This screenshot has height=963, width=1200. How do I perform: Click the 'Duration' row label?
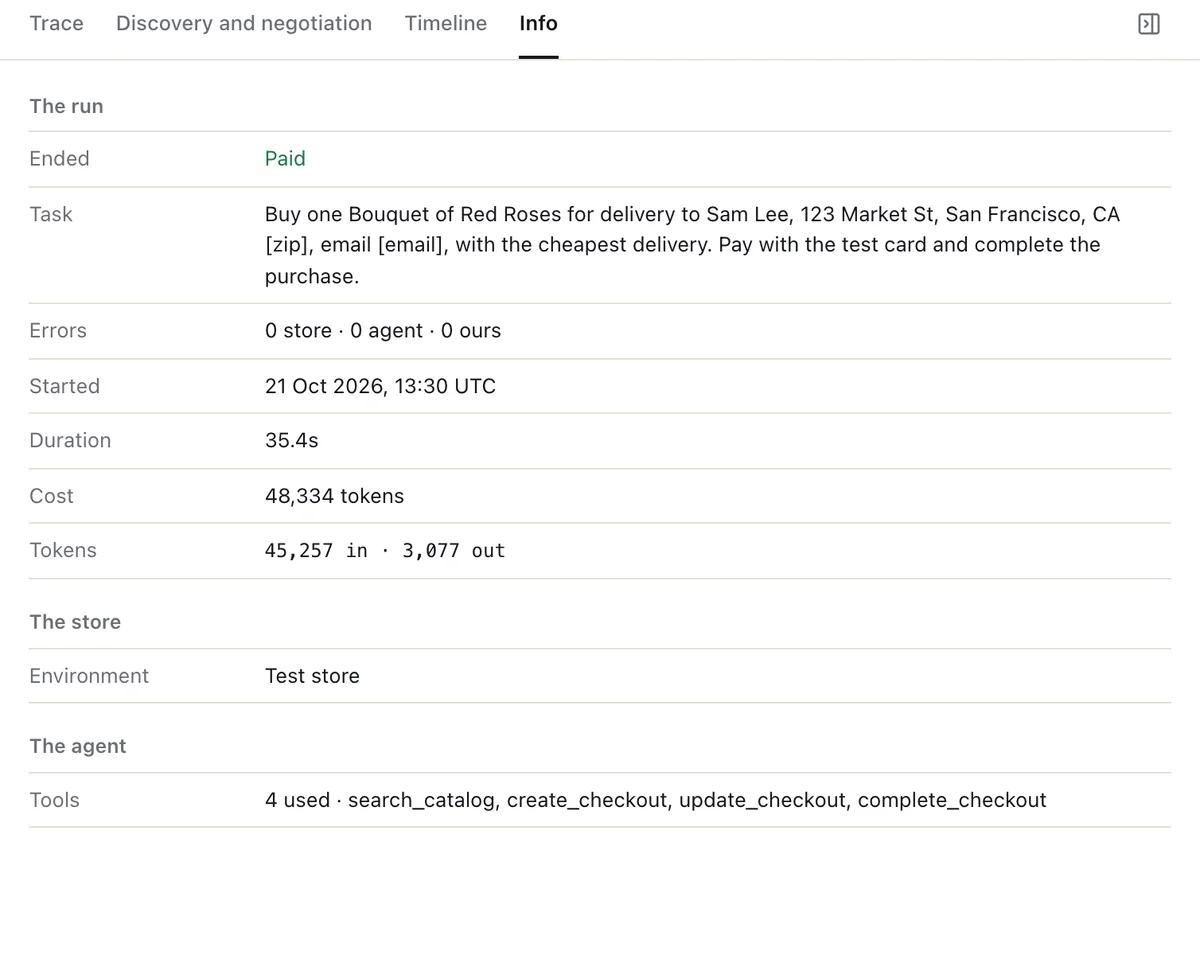tap(70, 440)
